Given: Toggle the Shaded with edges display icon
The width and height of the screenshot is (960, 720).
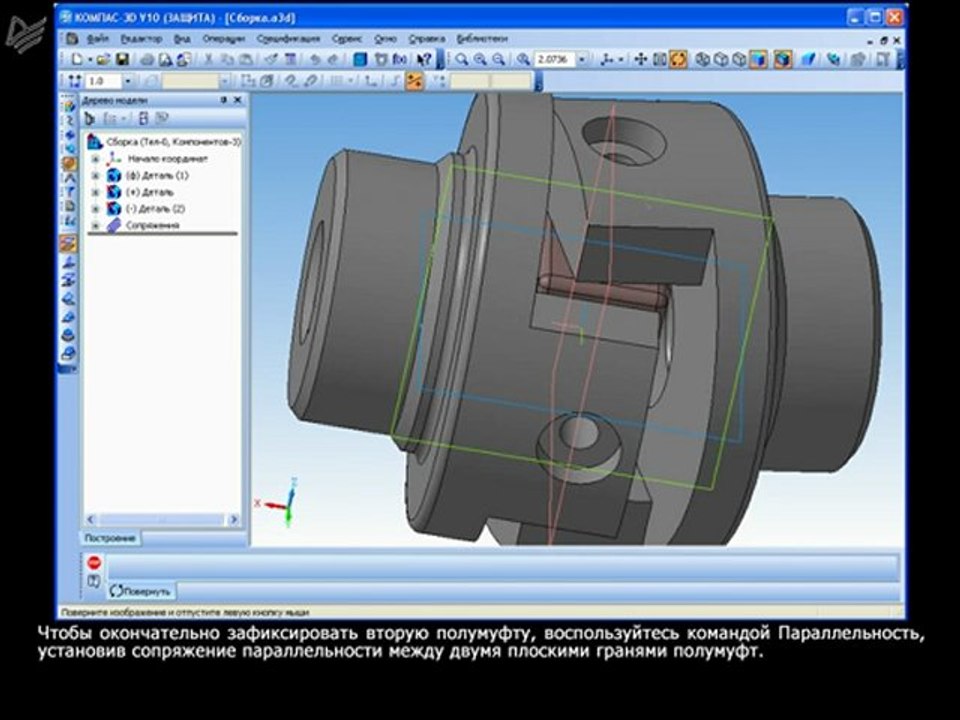Looking at the screenshot, I should pyautogui.click(x=782, y=59).
